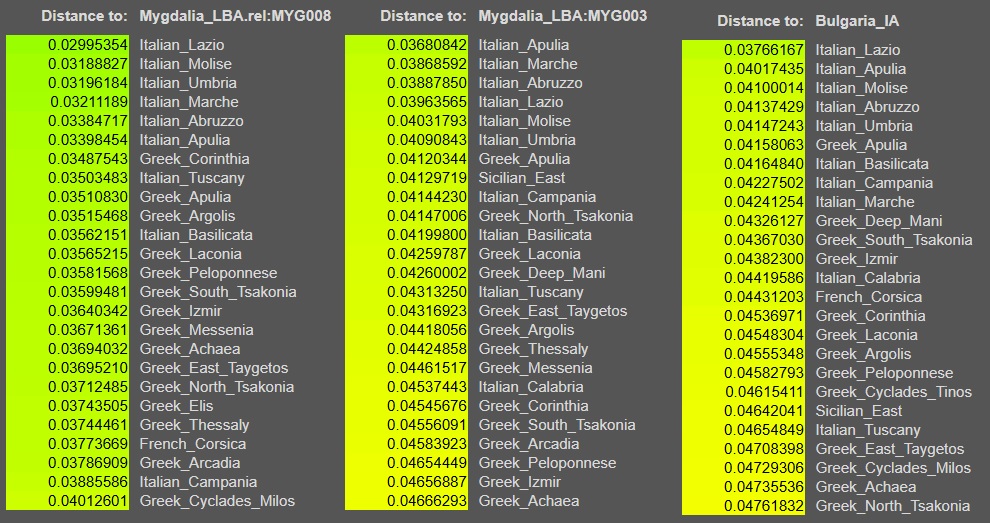Viewport: 990px width, 523px height.
Task: Click distance value 0.04031793
Action: (x=427, y=121)
